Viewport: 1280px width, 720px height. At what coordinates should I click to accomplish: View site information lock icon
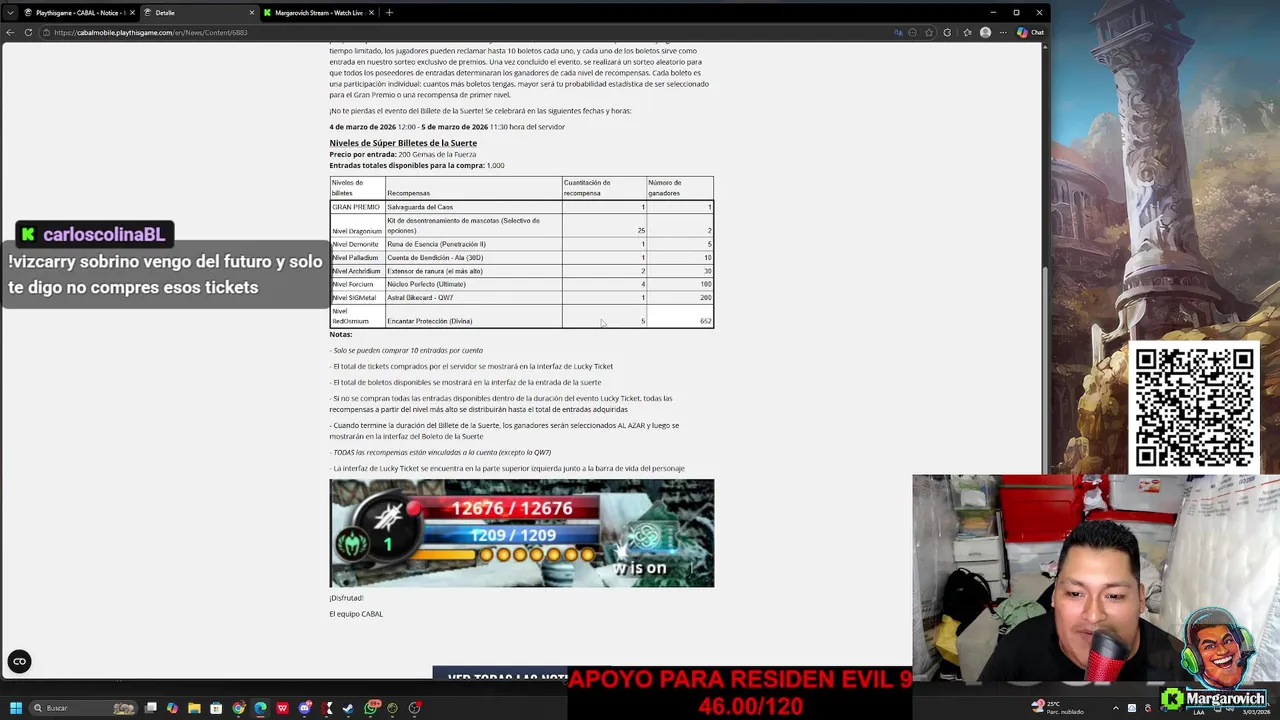point(46,32)
